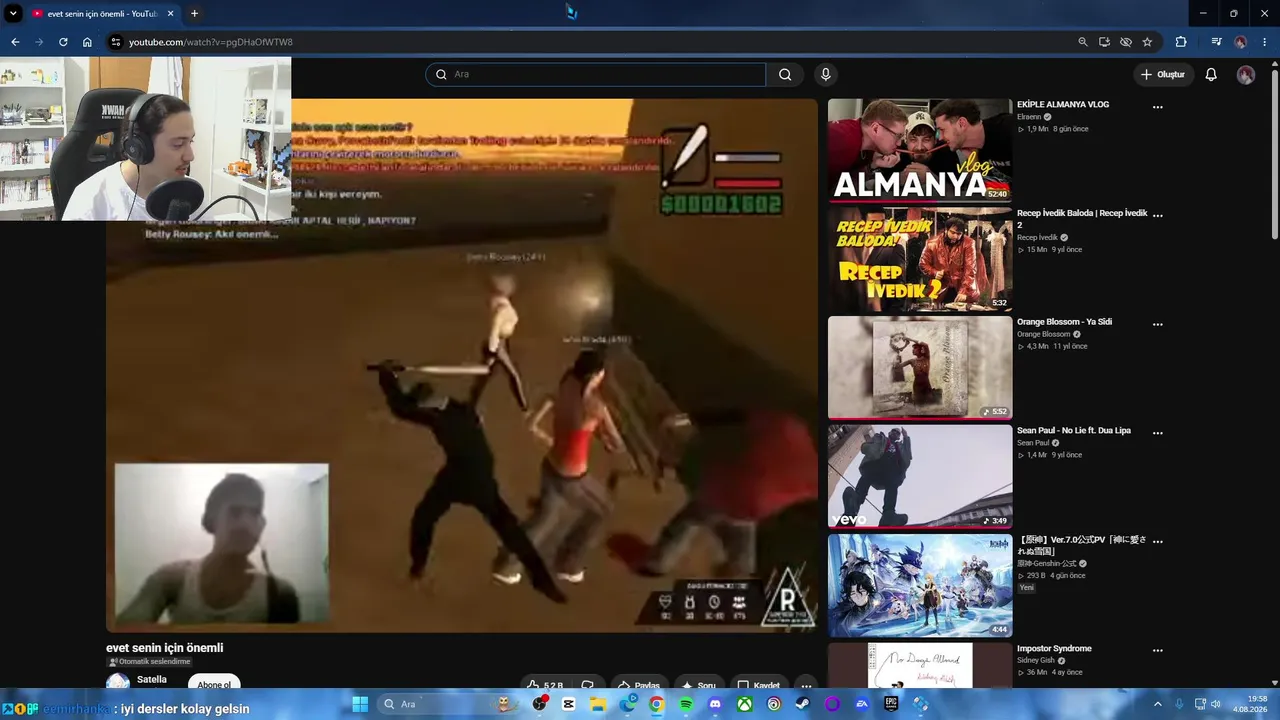Expand the browser tab search dropdown
This screenshot has height=720, width=1280.
click(13, 13)
